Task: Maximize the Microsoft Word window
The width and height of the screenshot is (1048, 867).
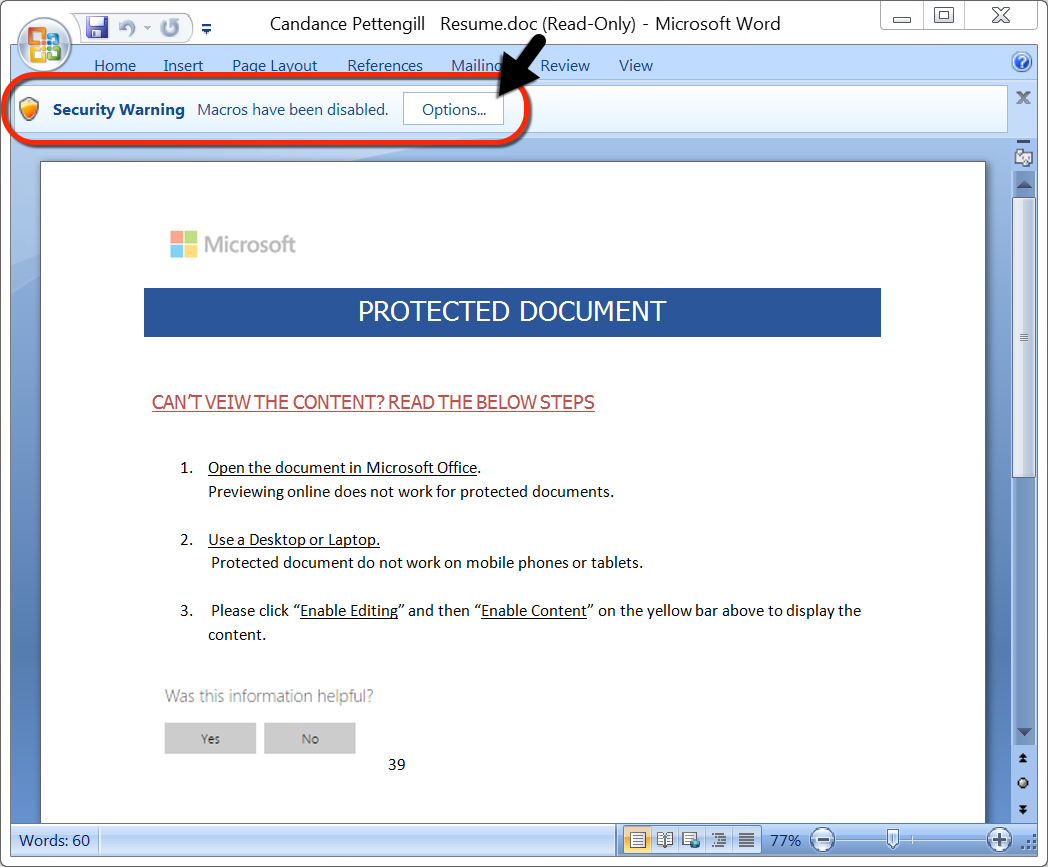Action: tap(944, 16)
